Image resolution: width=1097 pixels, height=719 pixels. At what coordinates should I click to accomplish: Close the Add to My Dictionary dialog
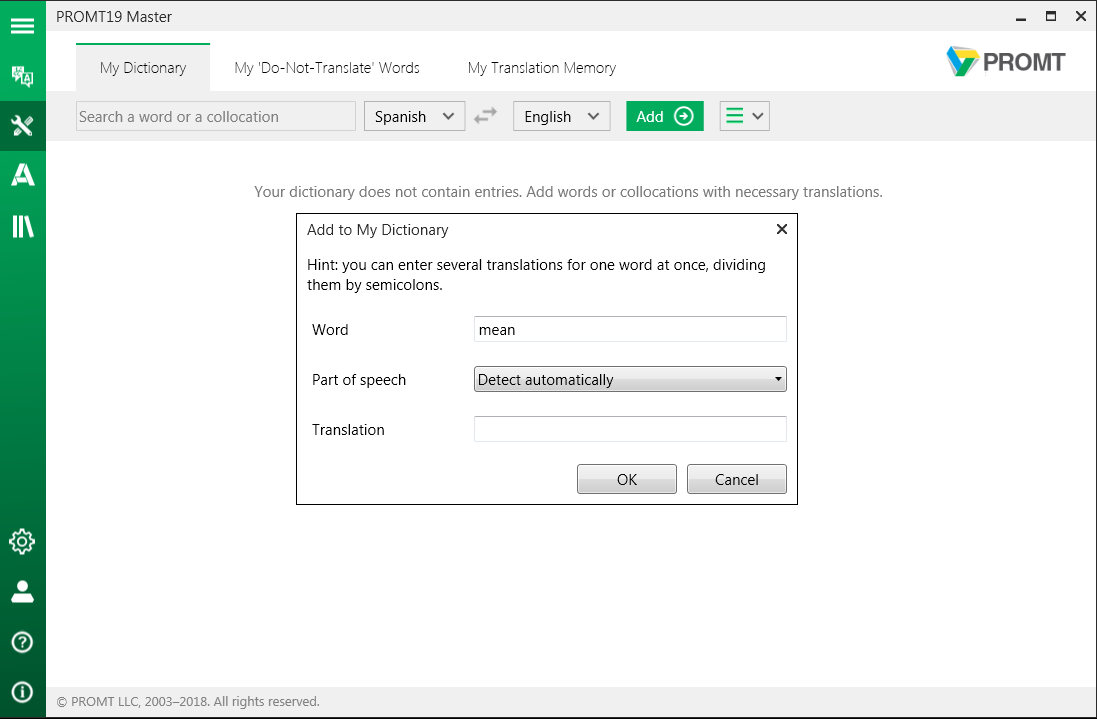click(782, 229)
